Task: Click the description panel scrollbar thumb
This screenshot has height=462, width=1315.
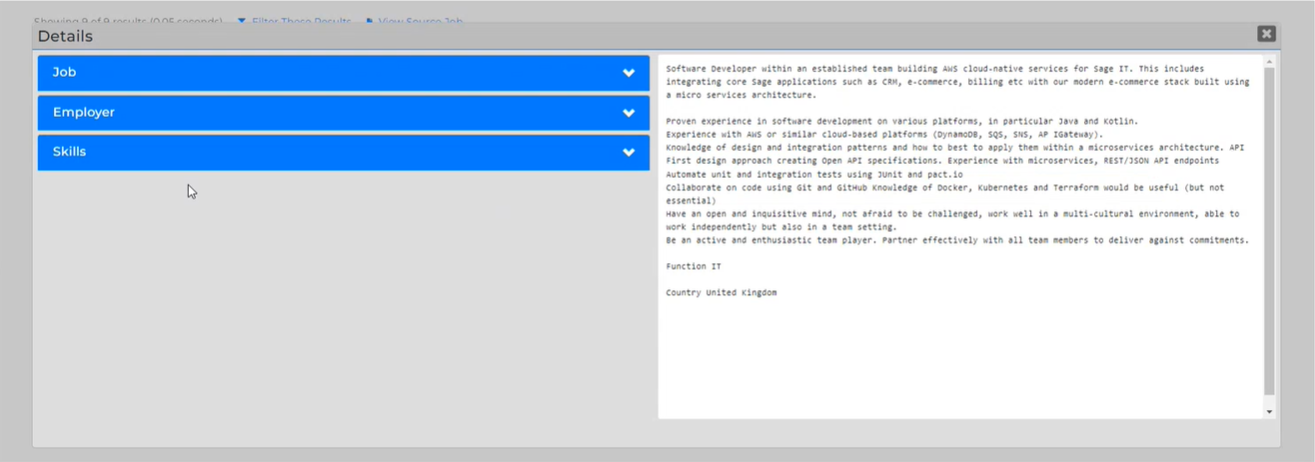Action: (x=1269, y=230)
